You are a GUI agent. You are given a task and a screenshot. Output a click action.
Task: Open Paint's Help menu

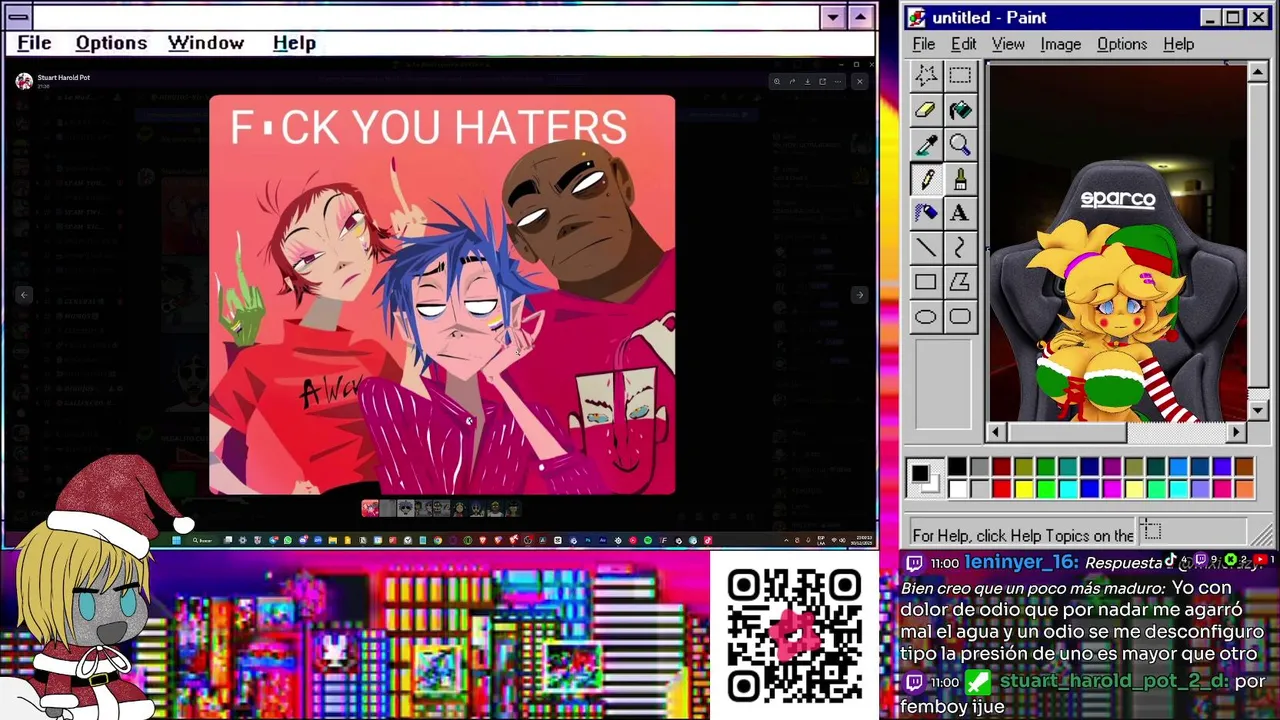click(1179, 44)
